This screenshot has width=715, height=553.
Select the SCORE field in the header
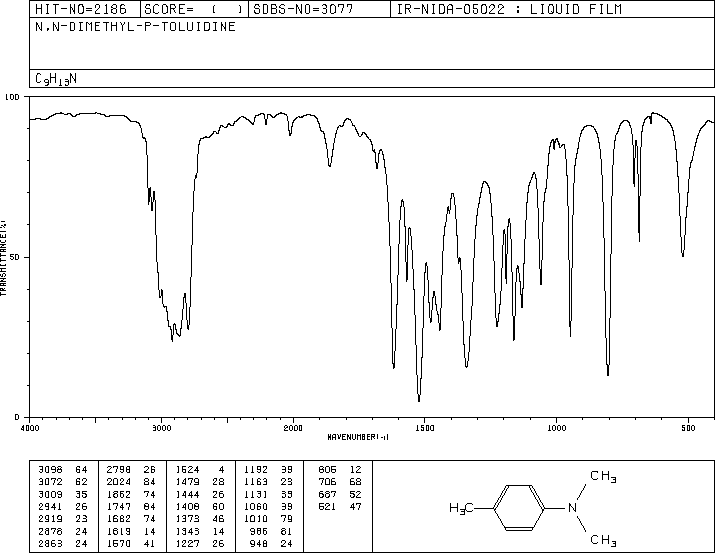[194, 9]
